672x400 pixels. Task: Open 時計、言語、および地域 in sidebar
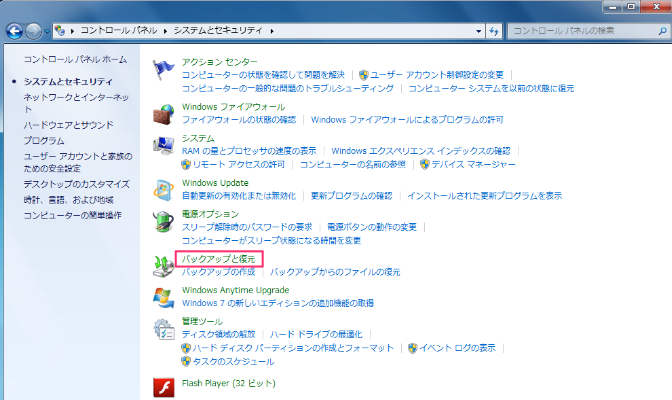(69, 200)
